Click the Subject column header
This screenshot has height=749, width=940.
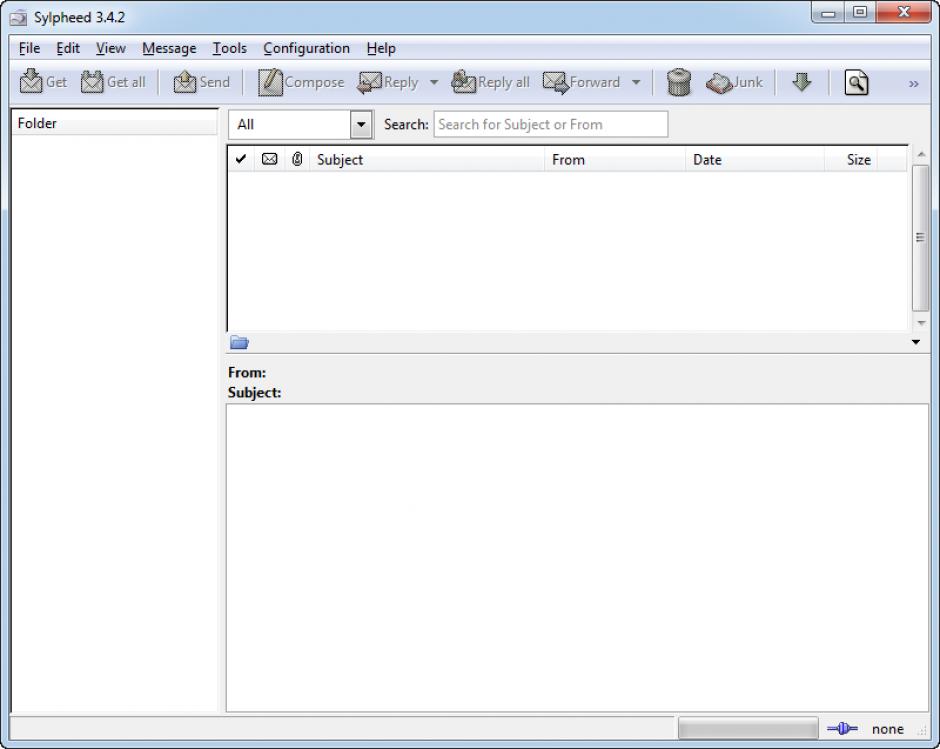(427, 160)
